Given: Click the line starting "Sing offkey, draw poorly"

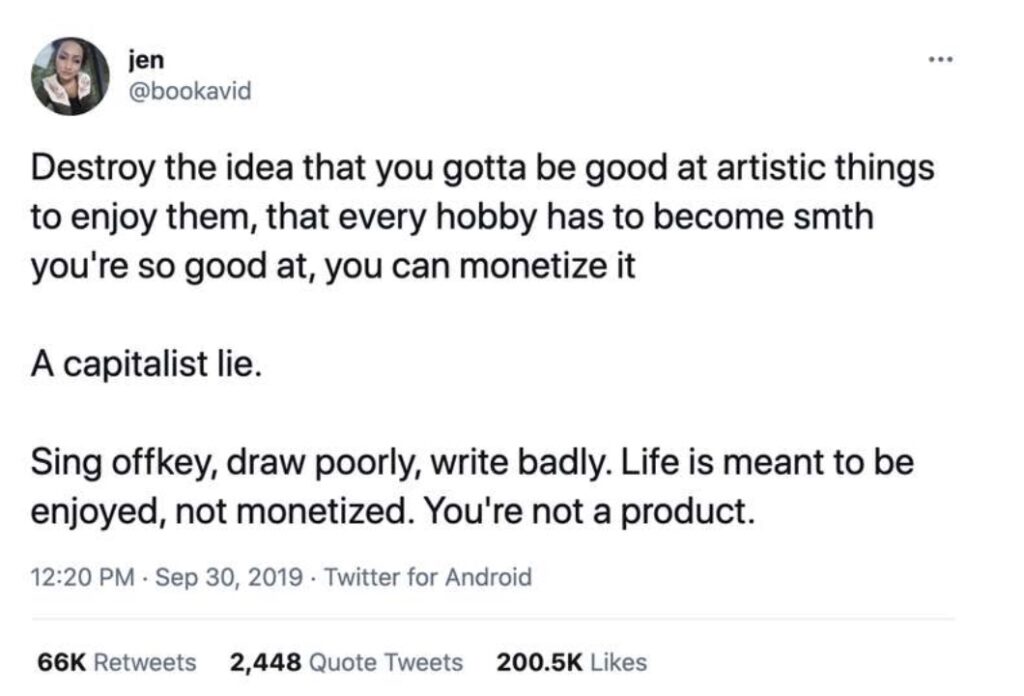Looking at the screenshot, I should point(472,463).
